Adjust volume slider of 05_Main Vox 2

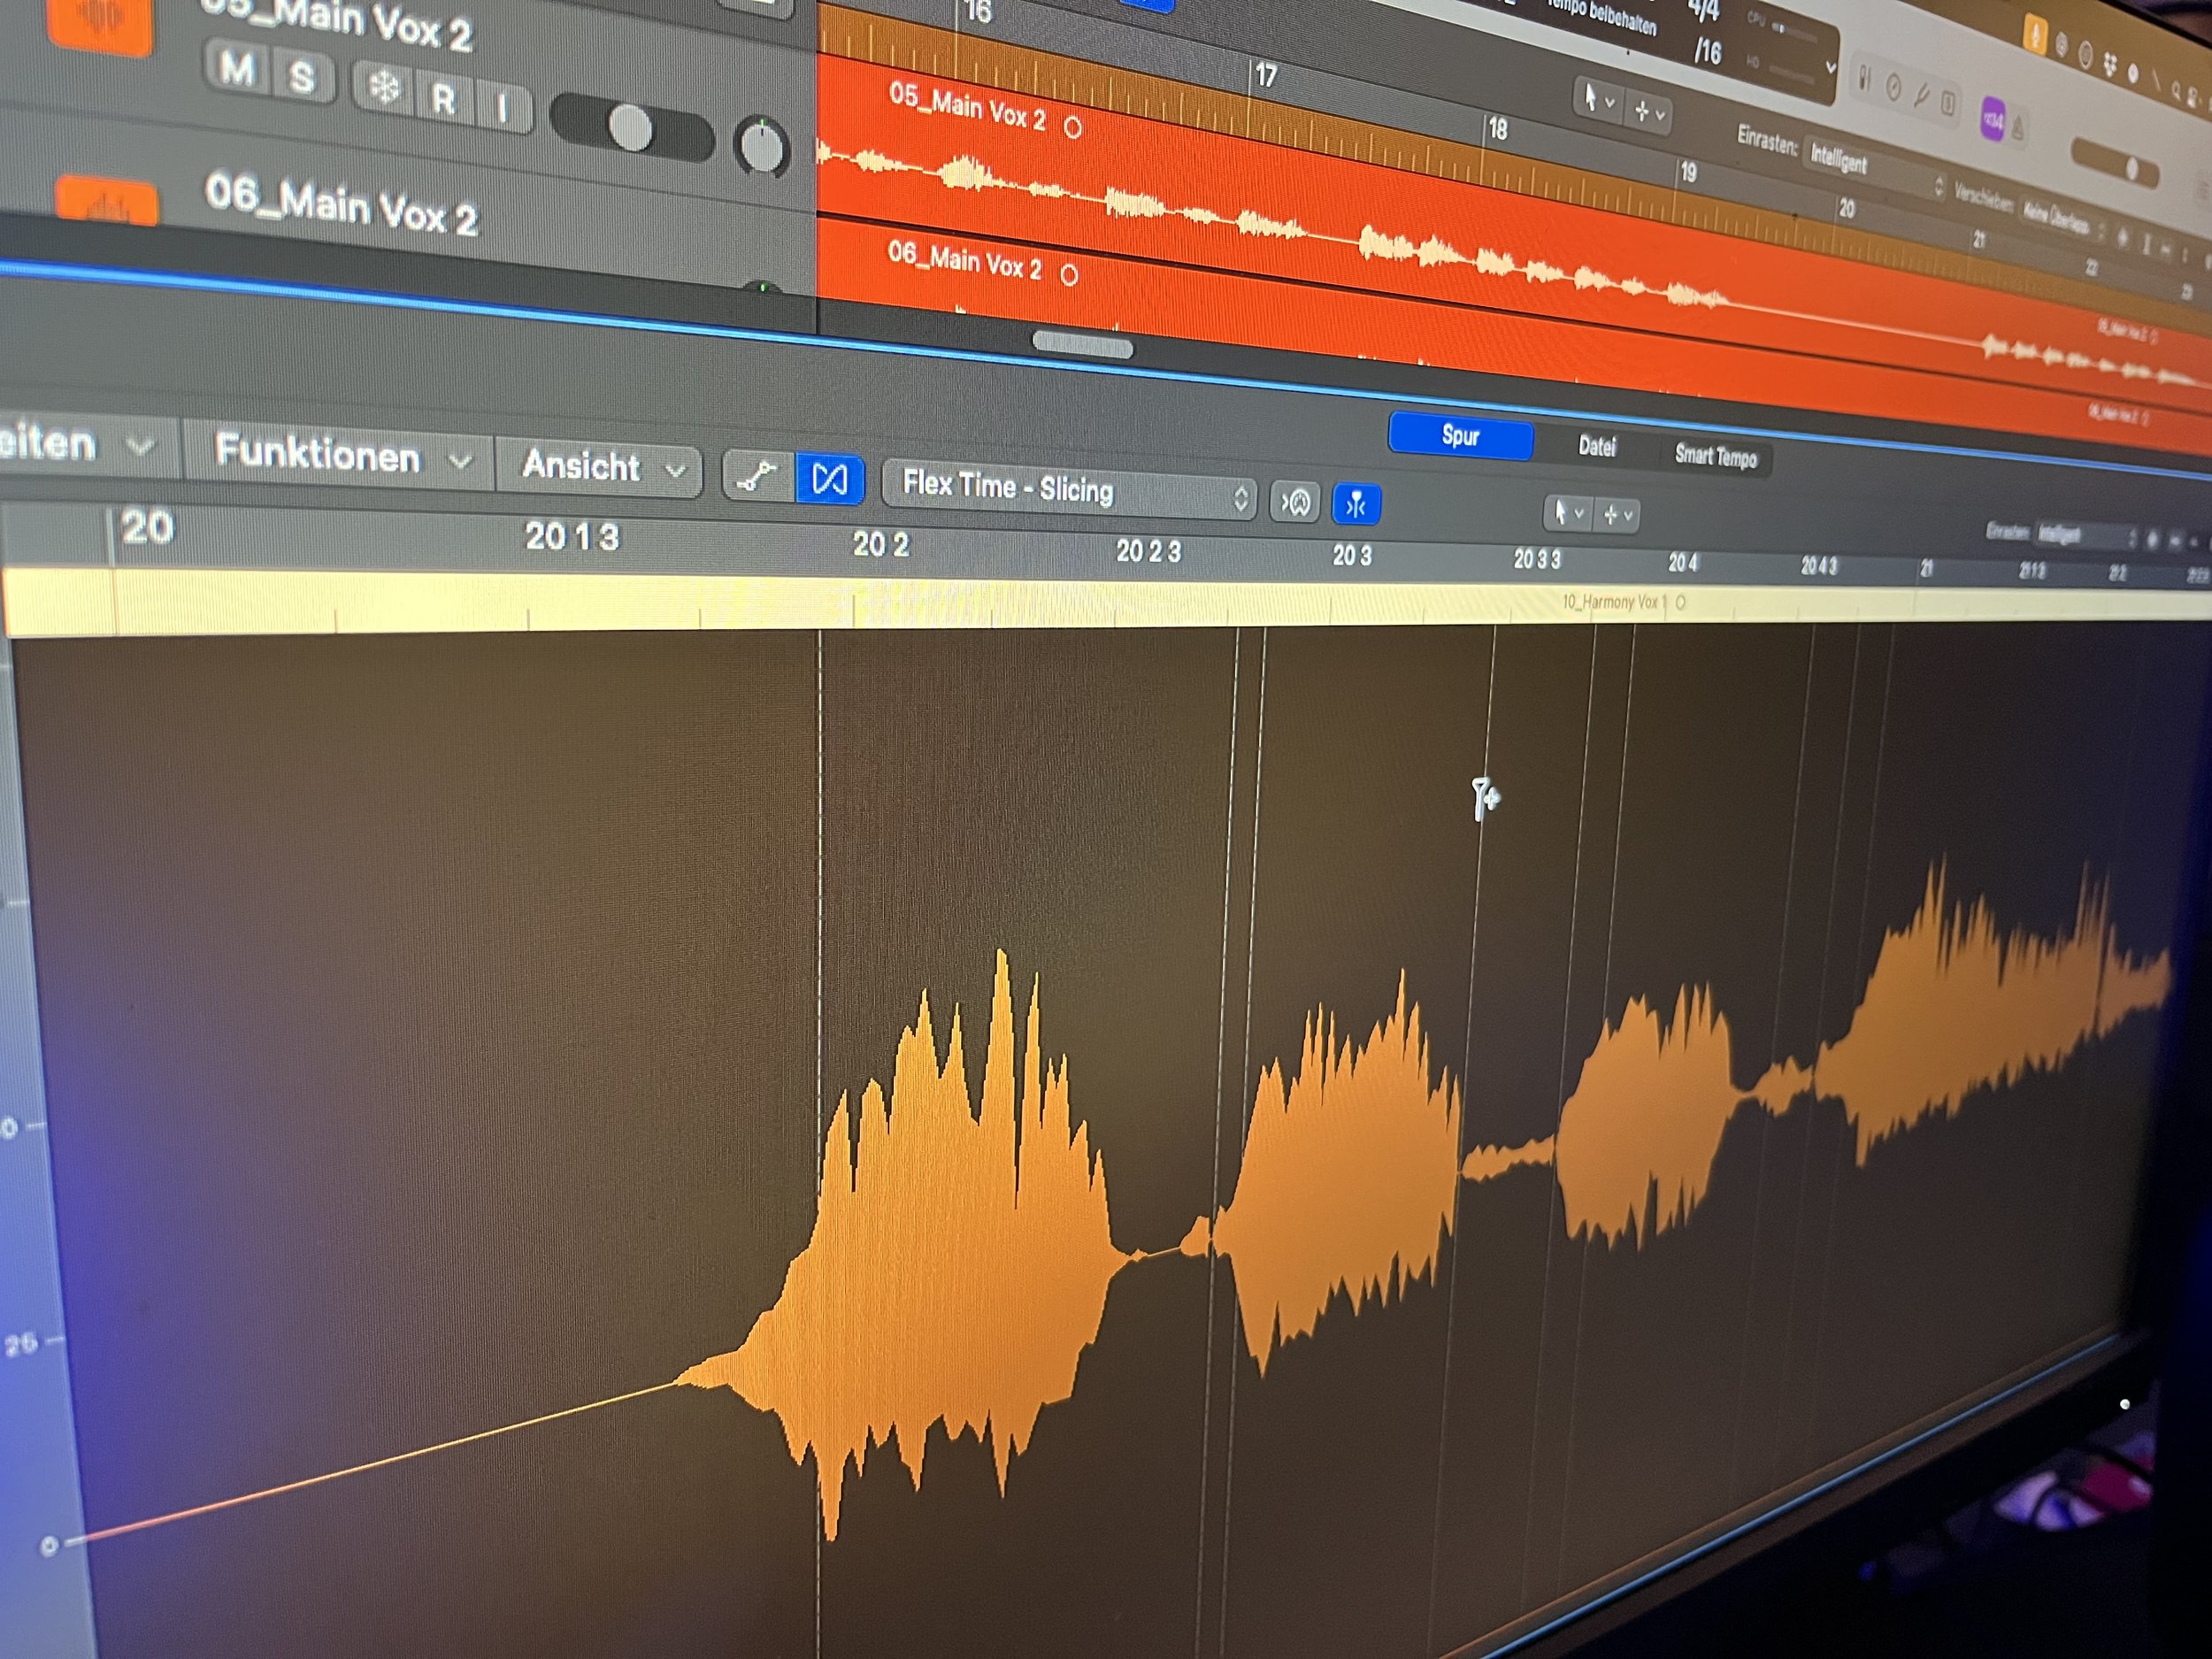[x=632, y=128]
